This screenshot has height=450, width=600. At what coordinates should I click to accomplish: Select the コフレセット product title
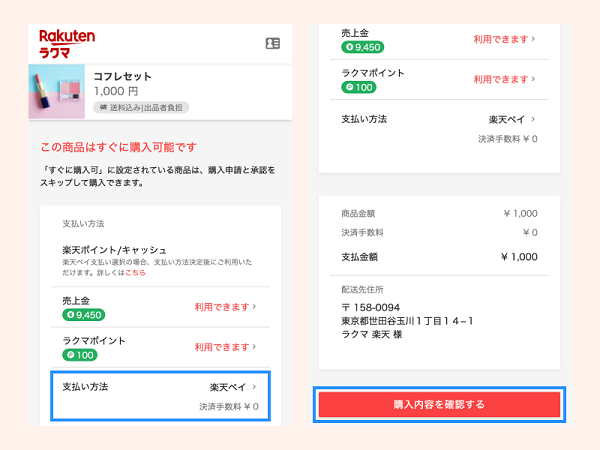point(122,77)
